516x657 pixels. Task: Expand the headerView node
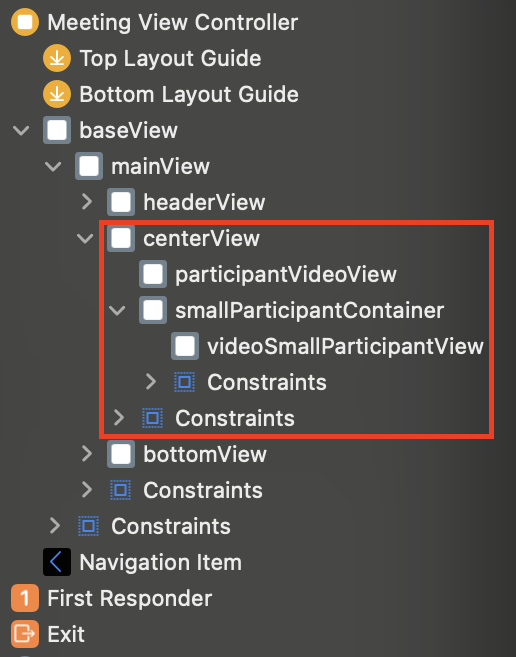click(x=87, y=202)
